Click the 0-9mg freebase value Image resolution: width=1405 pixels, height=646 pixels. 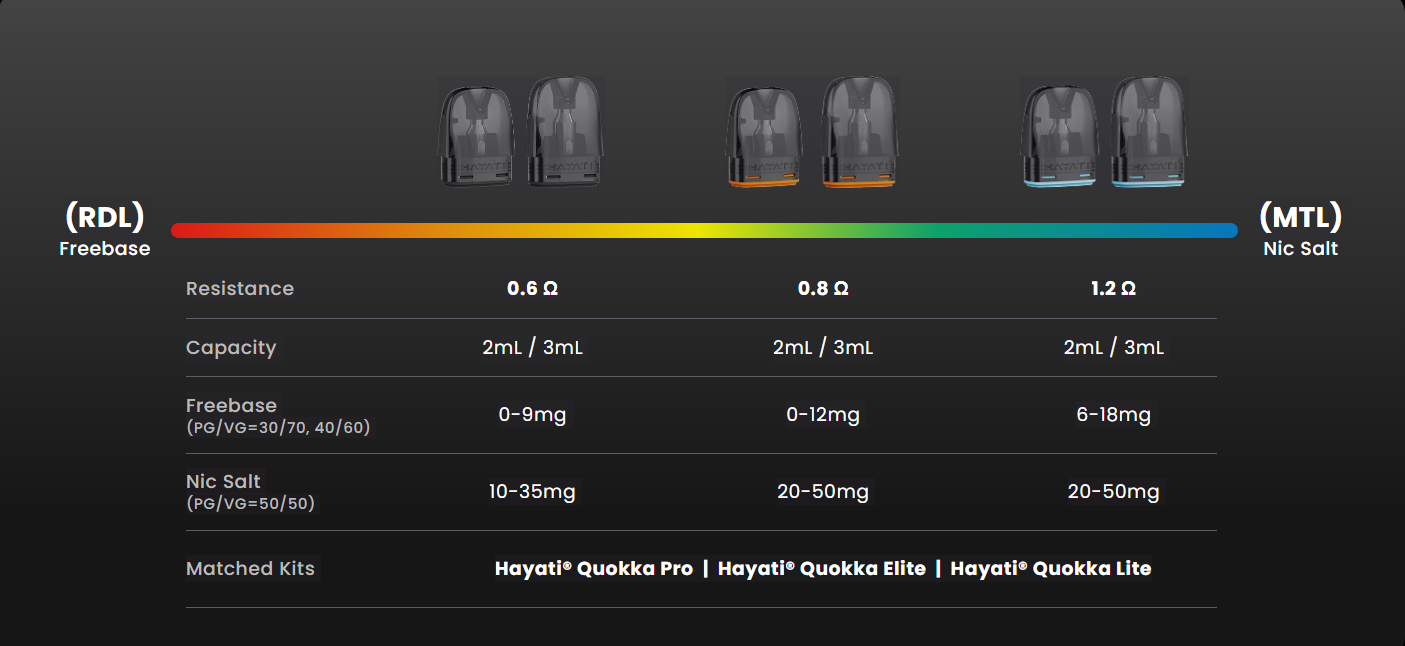(532, 415)
